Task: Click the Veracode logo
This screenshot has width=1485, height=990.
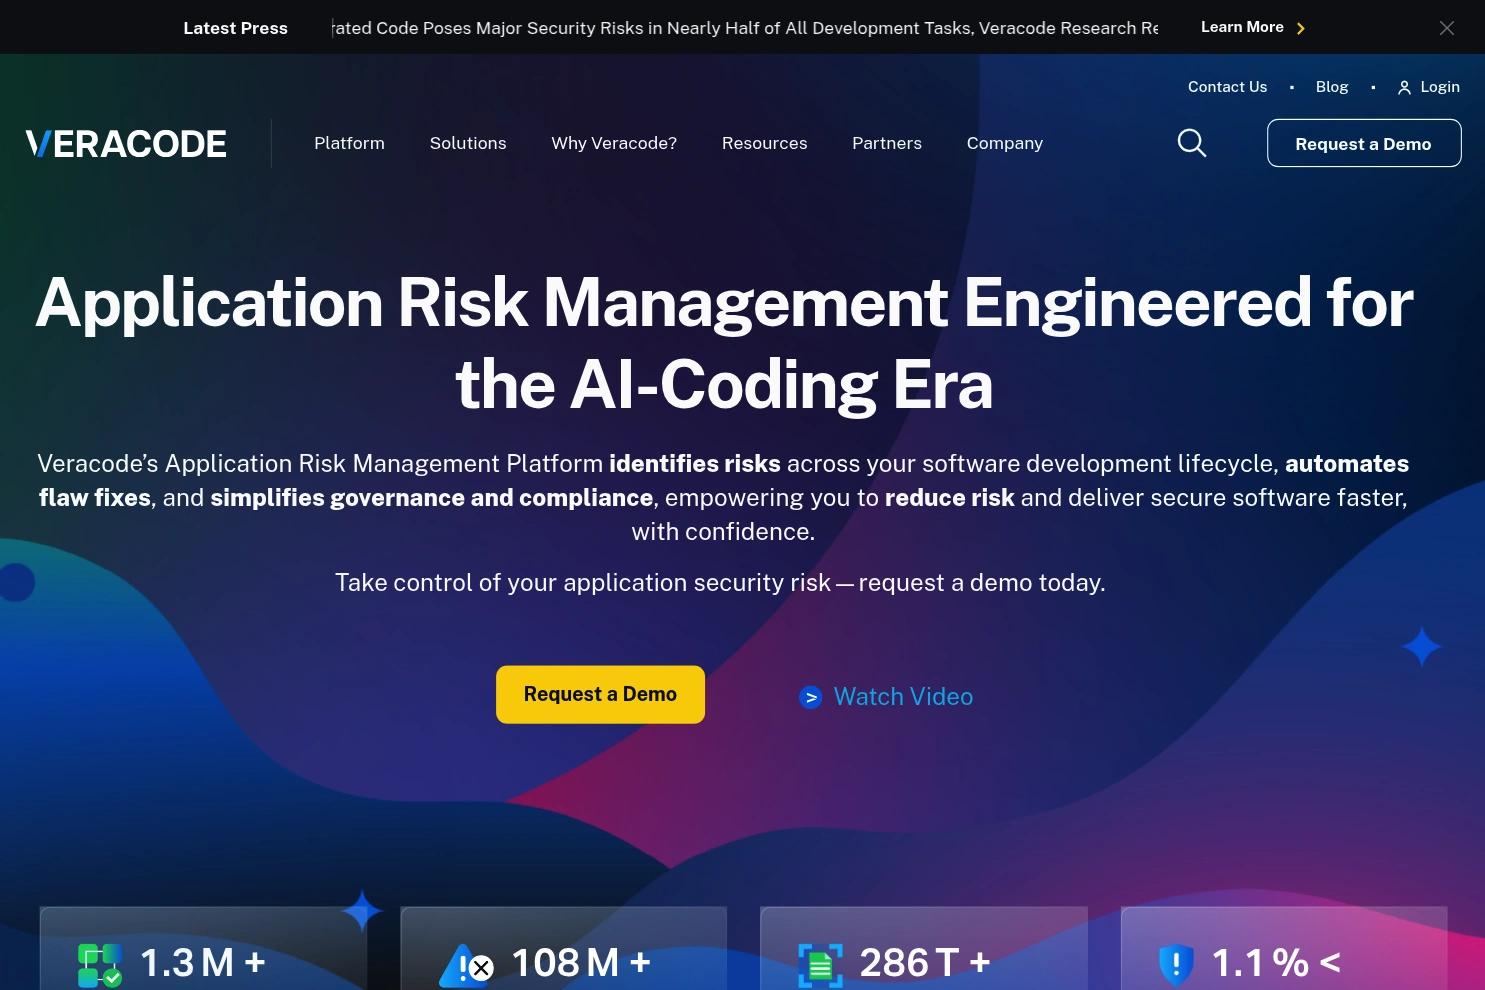Action: (x=126, y=144)
